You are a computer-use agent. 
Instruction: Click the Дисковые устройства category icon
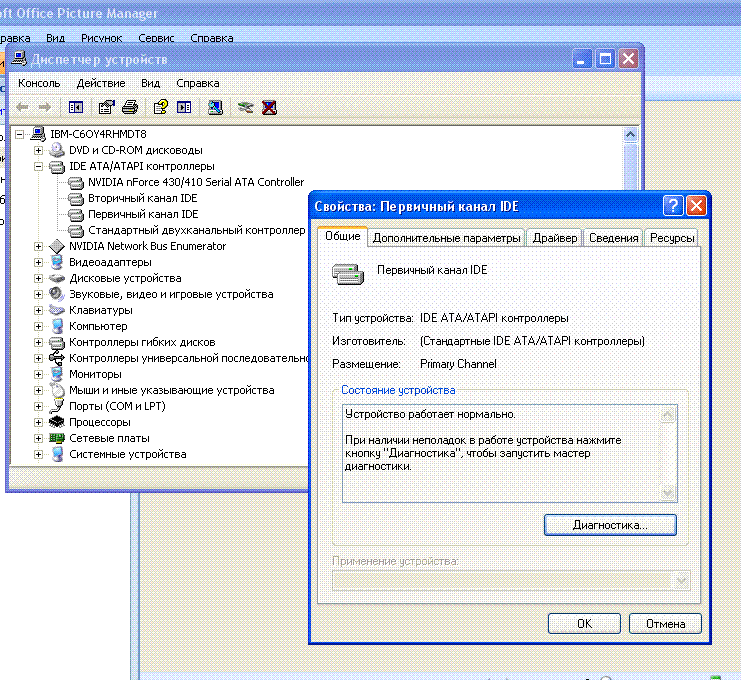point(57,278)
